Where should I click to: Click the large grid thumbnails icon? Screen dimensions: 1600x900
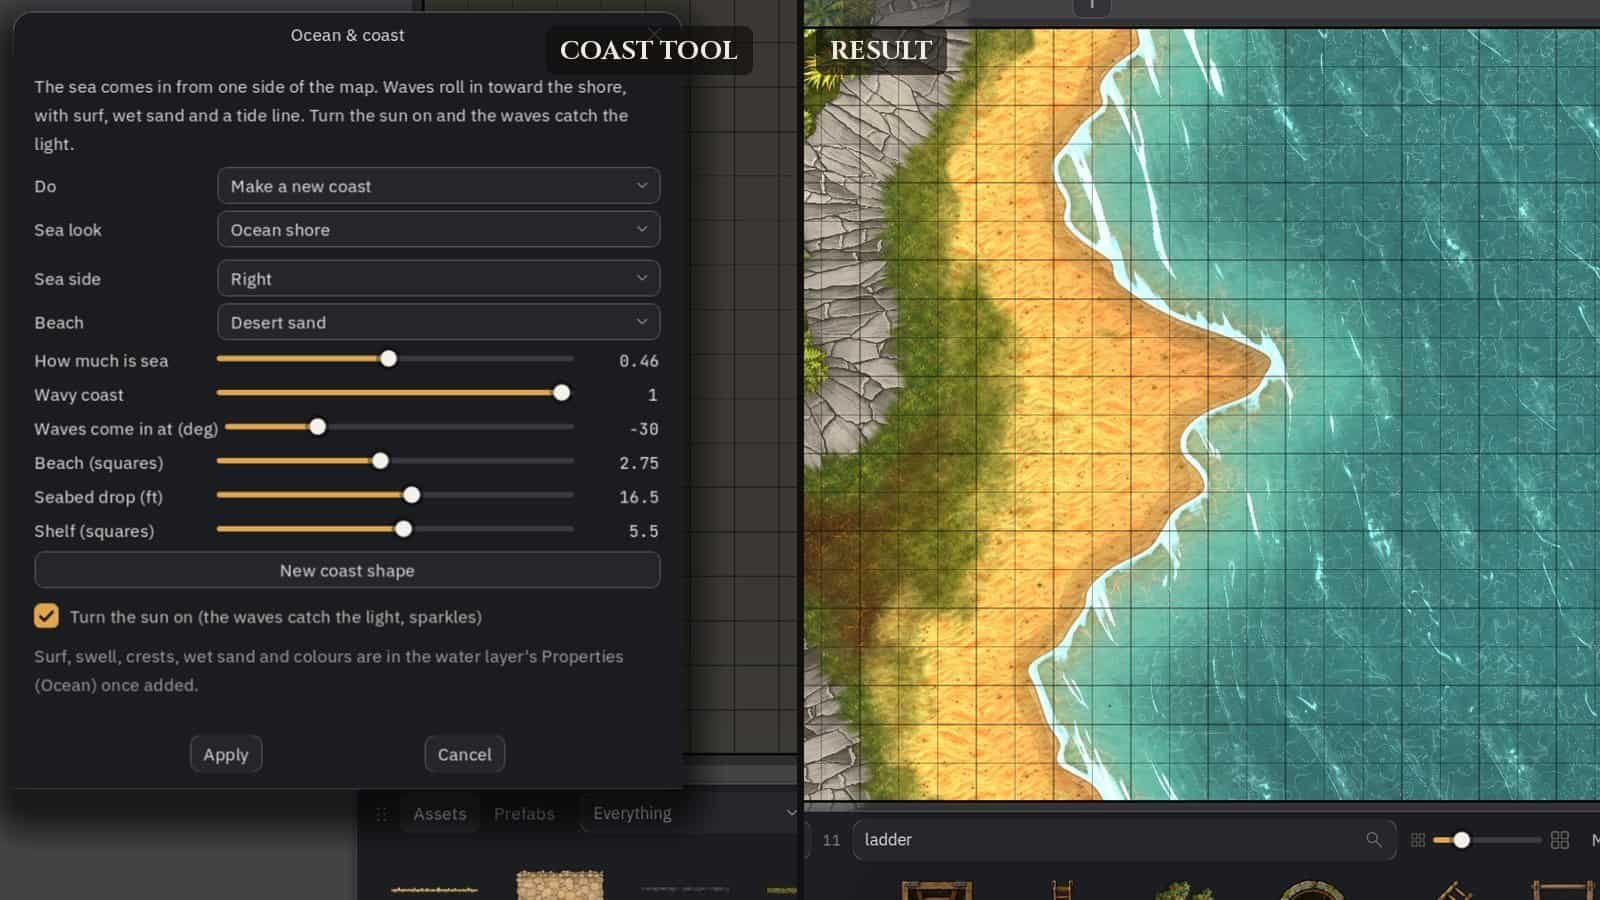tap(1559, 840)
